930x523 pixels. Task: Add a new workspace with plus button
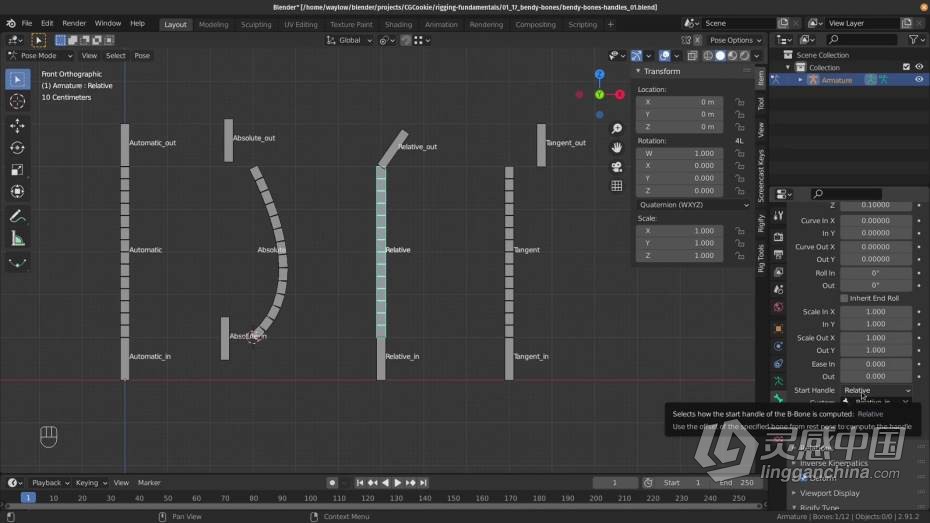pyautogui.click(x=610, y=24)
